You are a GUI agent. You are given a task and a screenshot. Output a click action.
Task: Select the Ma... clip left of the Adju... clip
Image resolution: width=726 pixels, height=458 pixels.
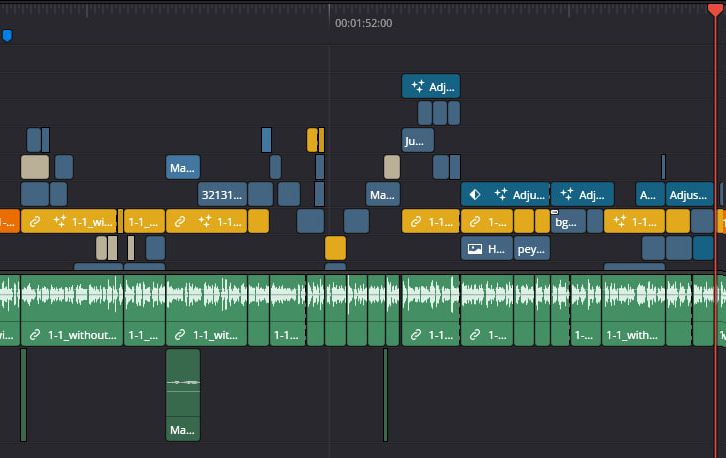click(x=382, y=194)
